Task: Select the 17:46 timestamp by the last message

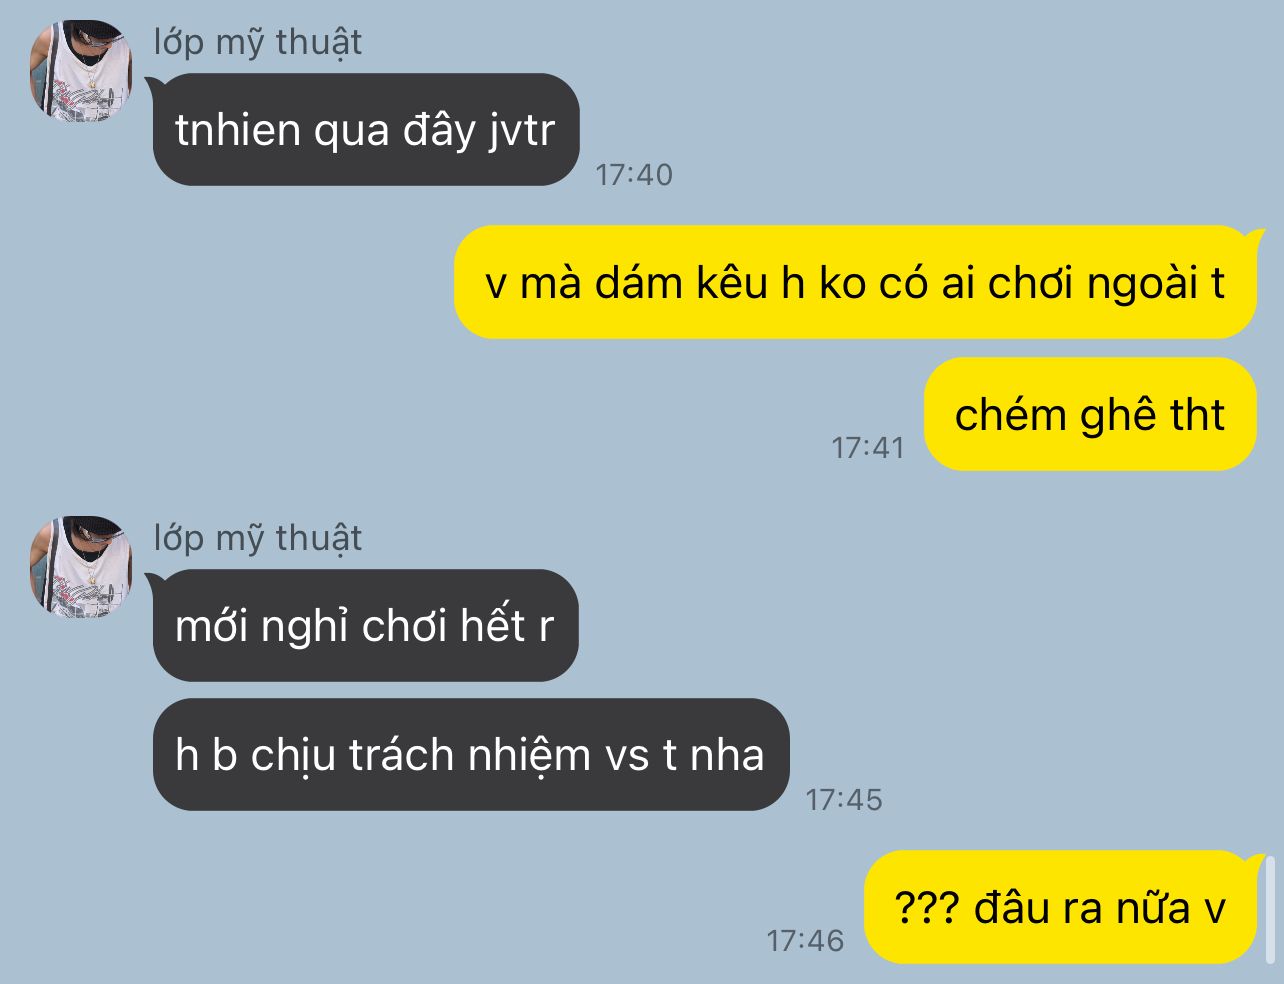Action: (805, 940)
